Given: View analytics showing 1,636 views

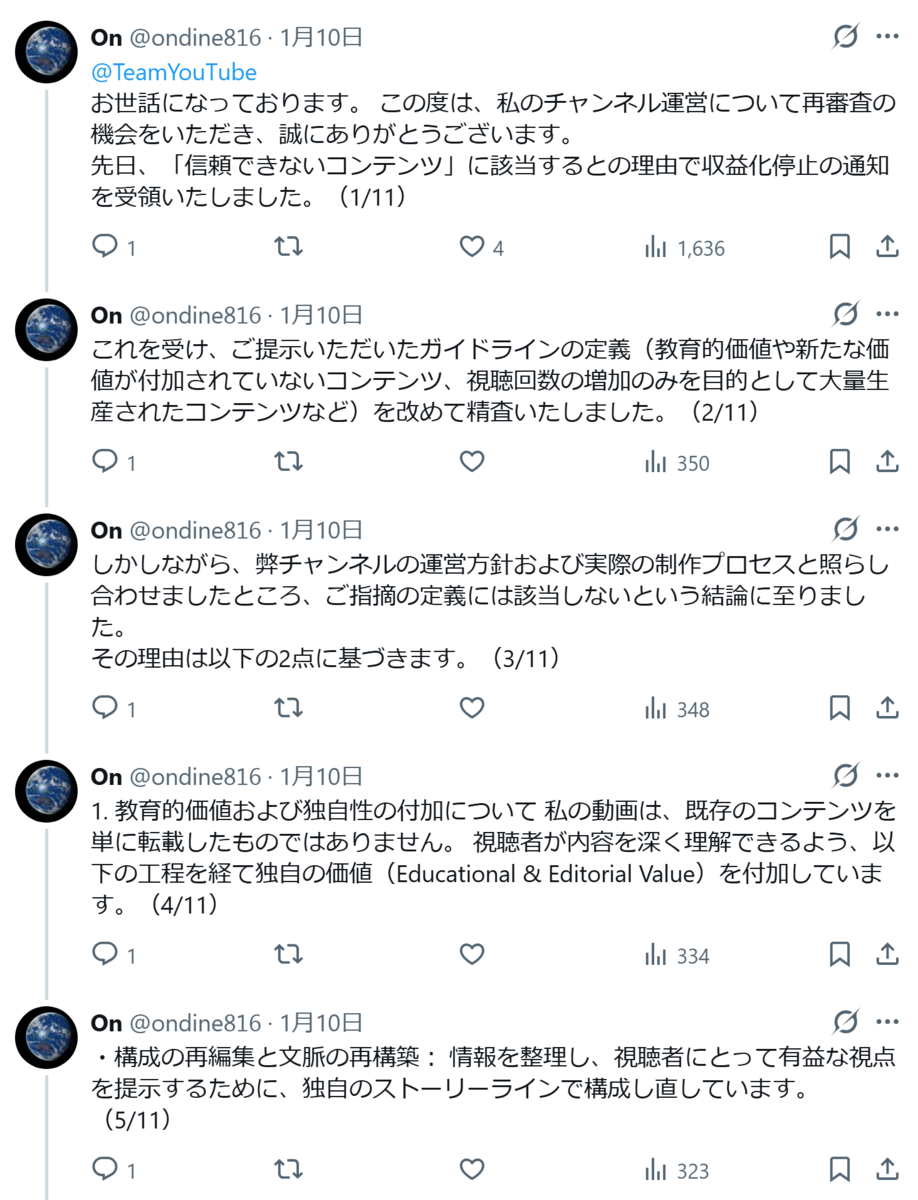Looking at the screenshot, I should click(x=685, y=248).
